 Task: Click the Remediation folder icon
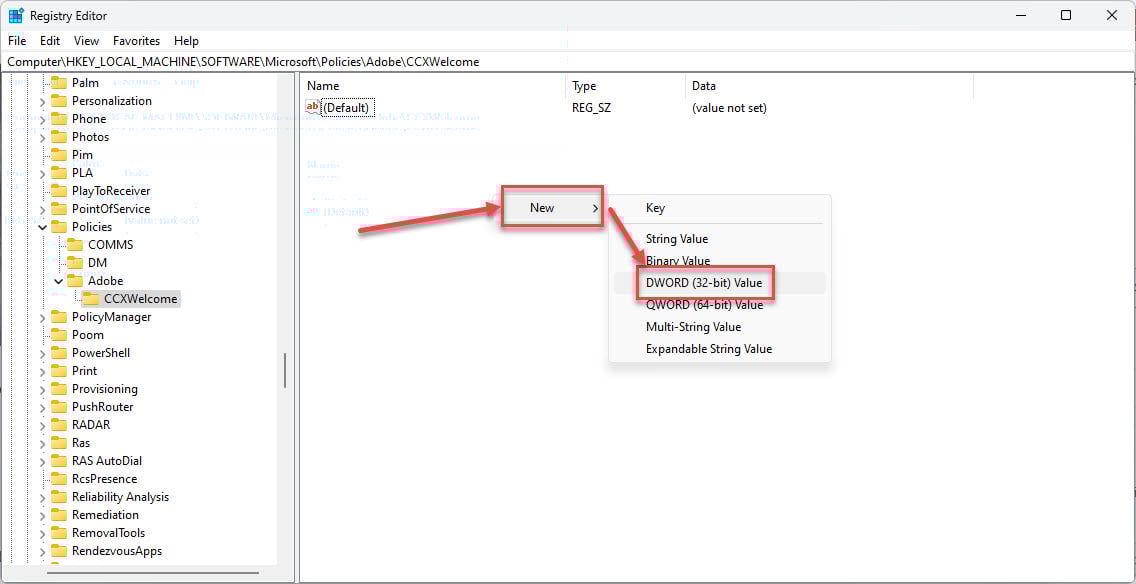(x=60, y=514)
